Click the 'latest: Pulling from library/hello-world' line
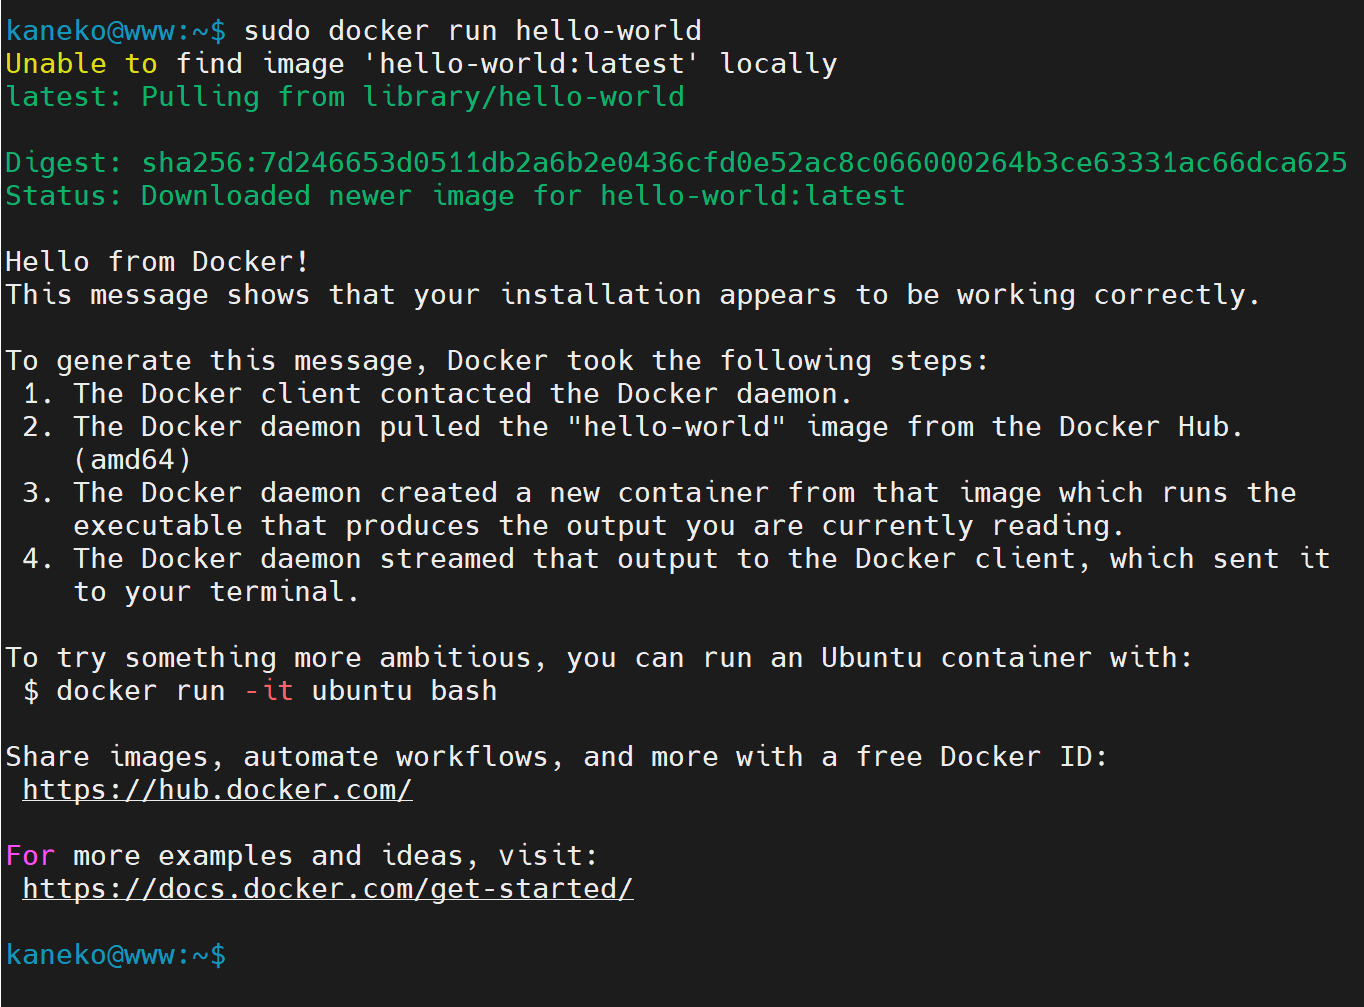This screenshot has height=1007, width=1364. [345, 97]
